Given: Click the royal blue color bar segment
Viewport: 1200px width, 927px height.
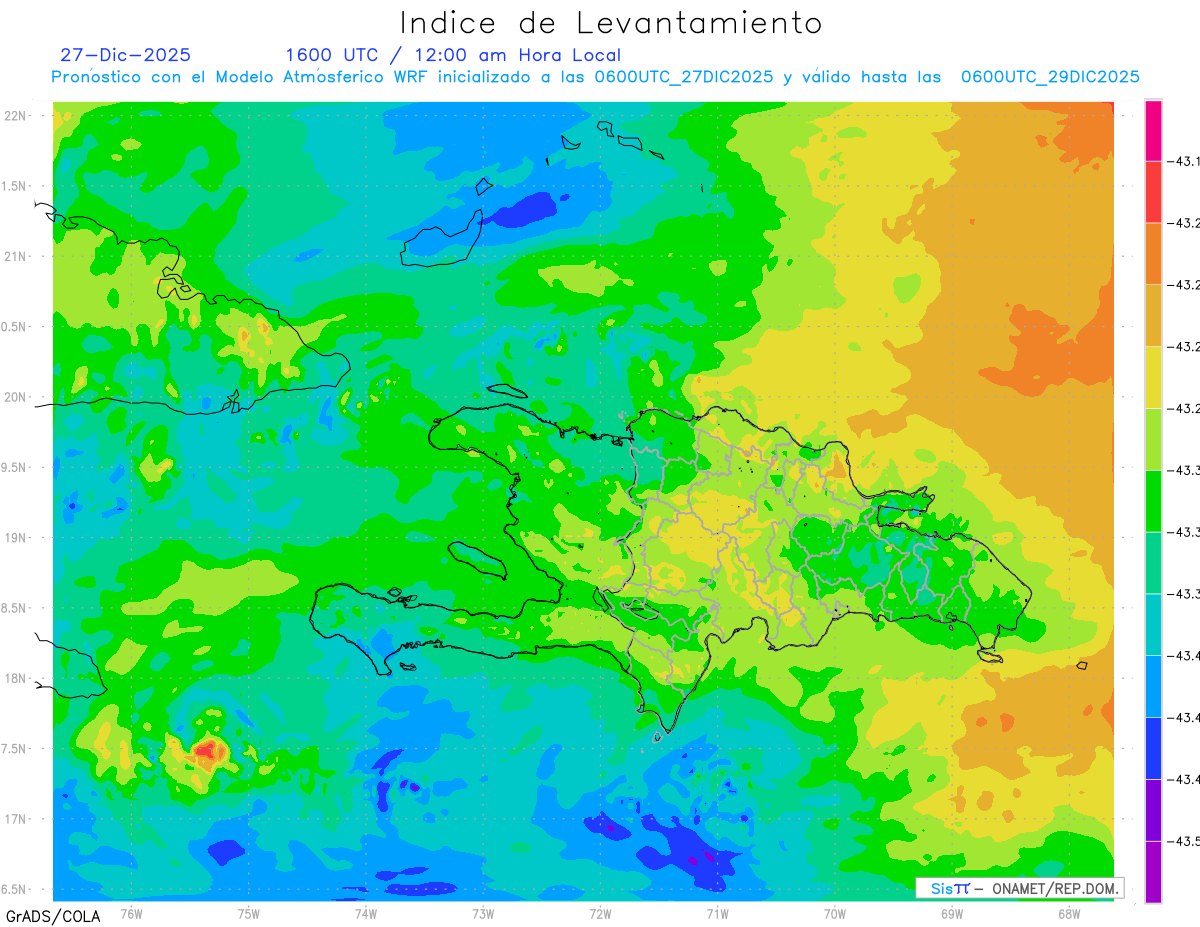Looking at the screenshot, I should [1153, 748].
